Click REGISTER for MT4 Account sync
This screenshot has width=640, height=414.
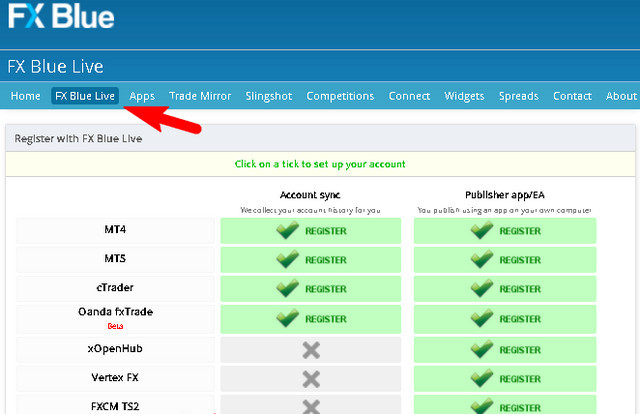[326, 231]
